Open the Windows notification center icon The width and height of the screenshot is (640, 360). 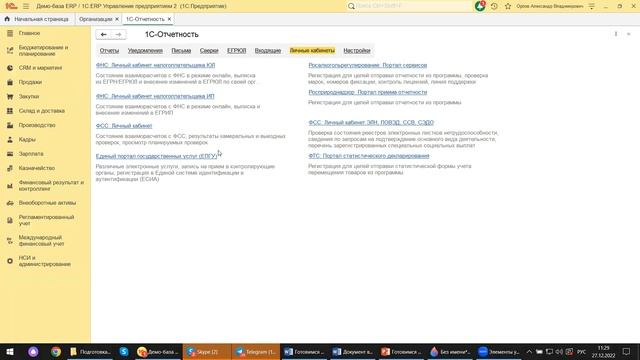tap(627, 351)
